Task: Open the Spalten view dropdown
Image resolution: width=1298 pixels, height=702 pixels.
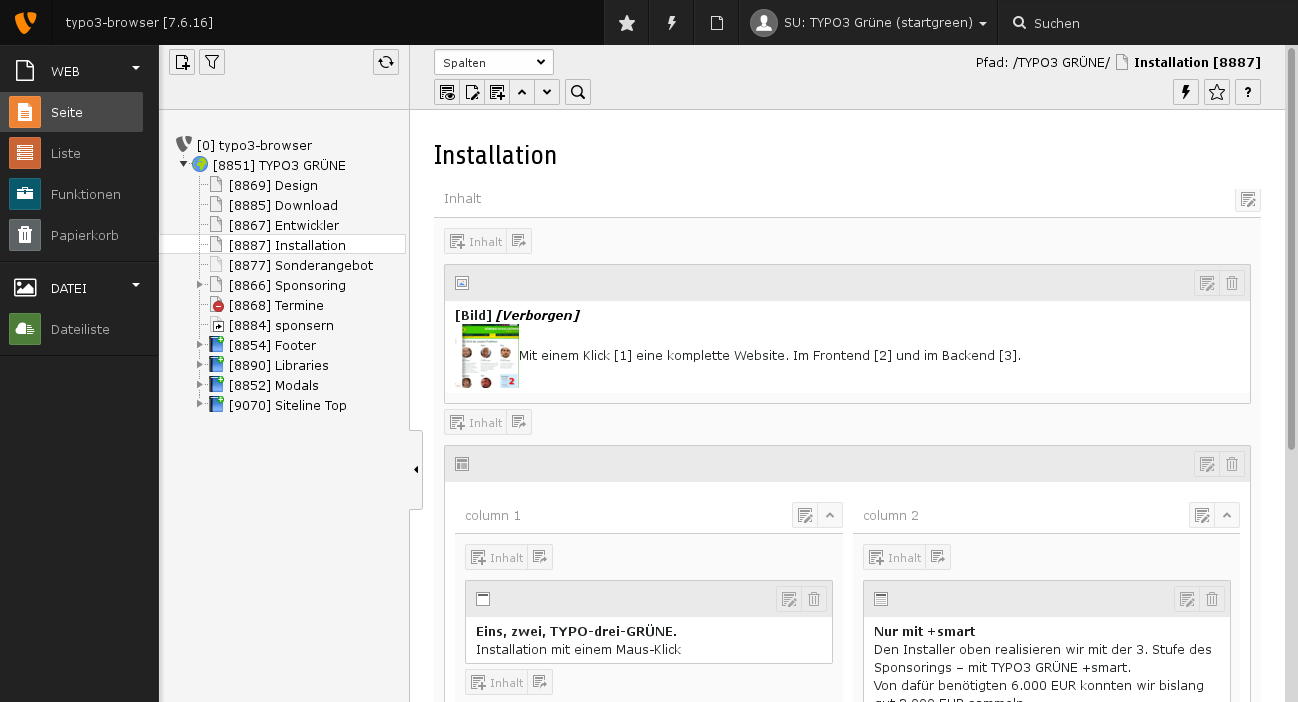Action: tap(494, 62)
